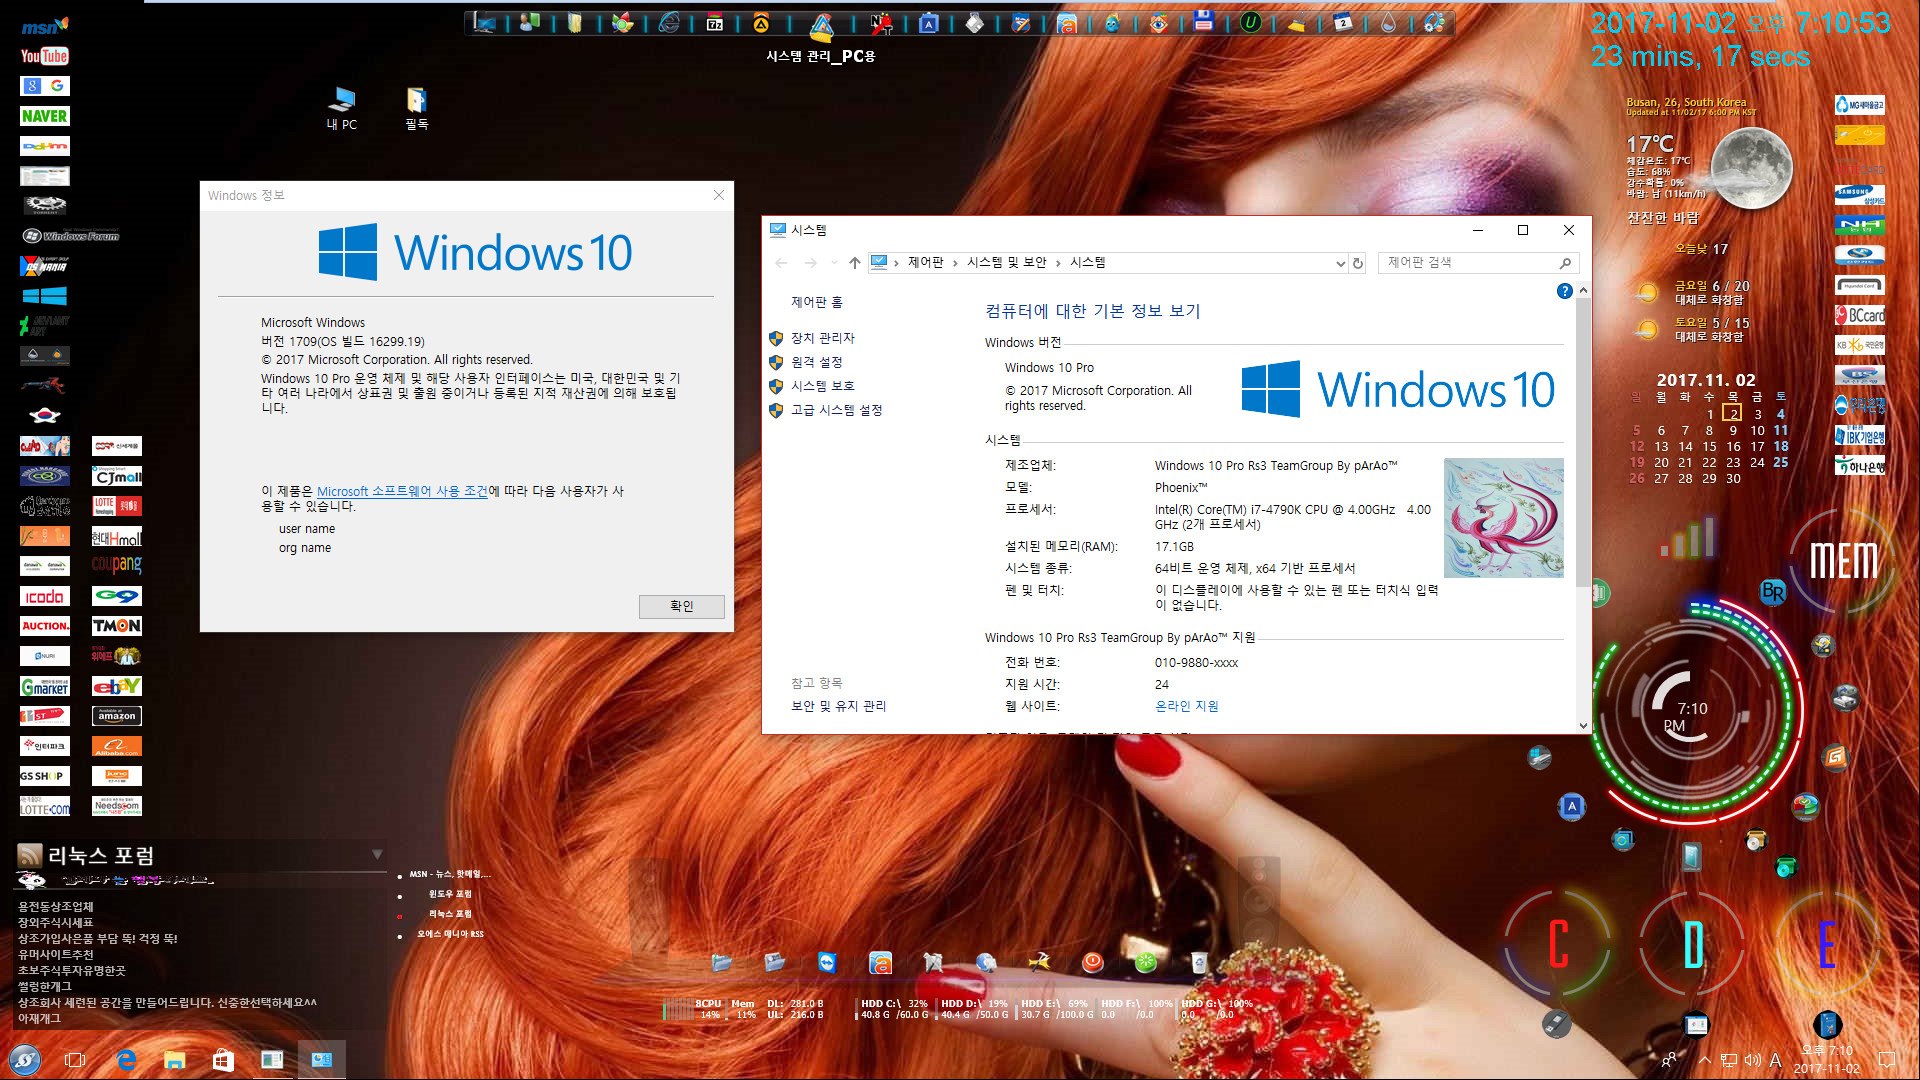Open the 필독 folder icon on desktop
Viewport: 1920px width, 1080px height.
tap(417, 108)
